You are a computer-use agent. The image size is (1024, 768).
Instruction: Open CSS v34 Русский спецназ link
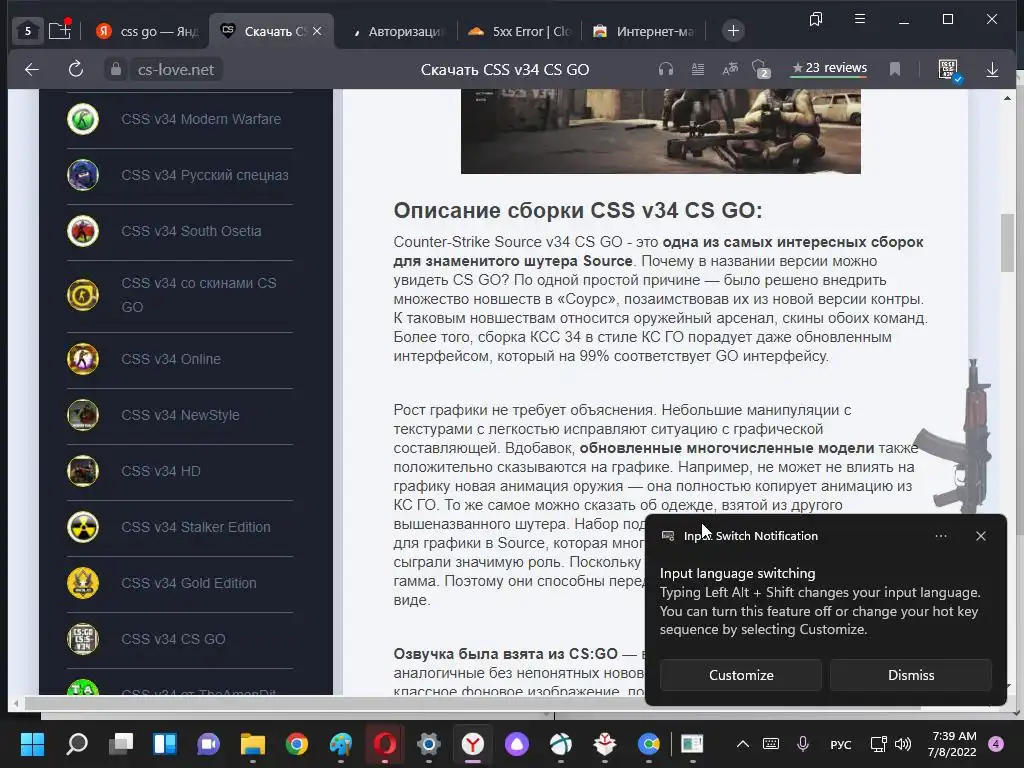point(204,175)
